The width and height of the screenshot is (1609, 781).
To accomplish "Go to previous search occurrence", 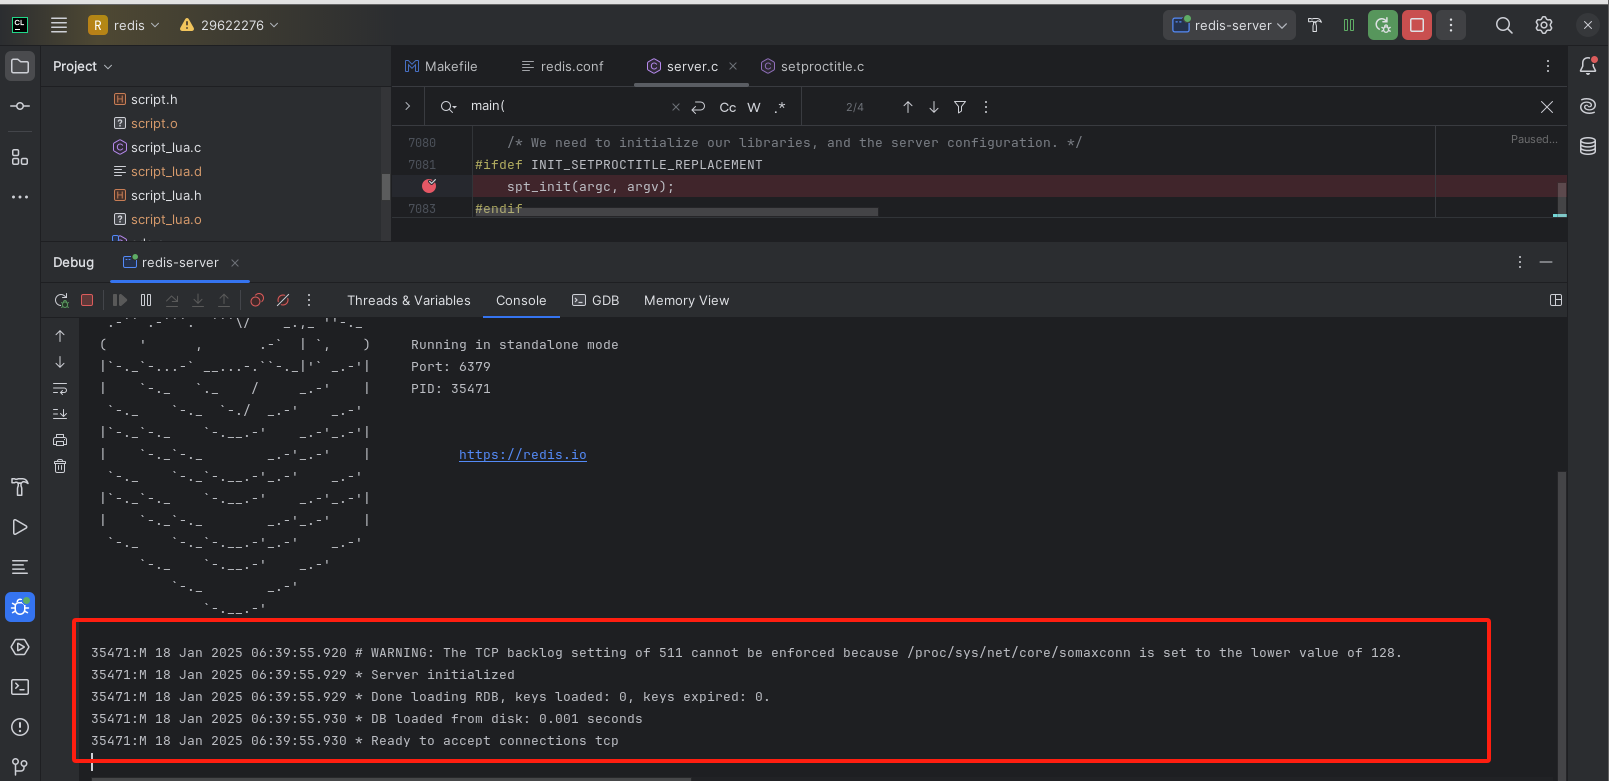I will click(x=908, y=107).
